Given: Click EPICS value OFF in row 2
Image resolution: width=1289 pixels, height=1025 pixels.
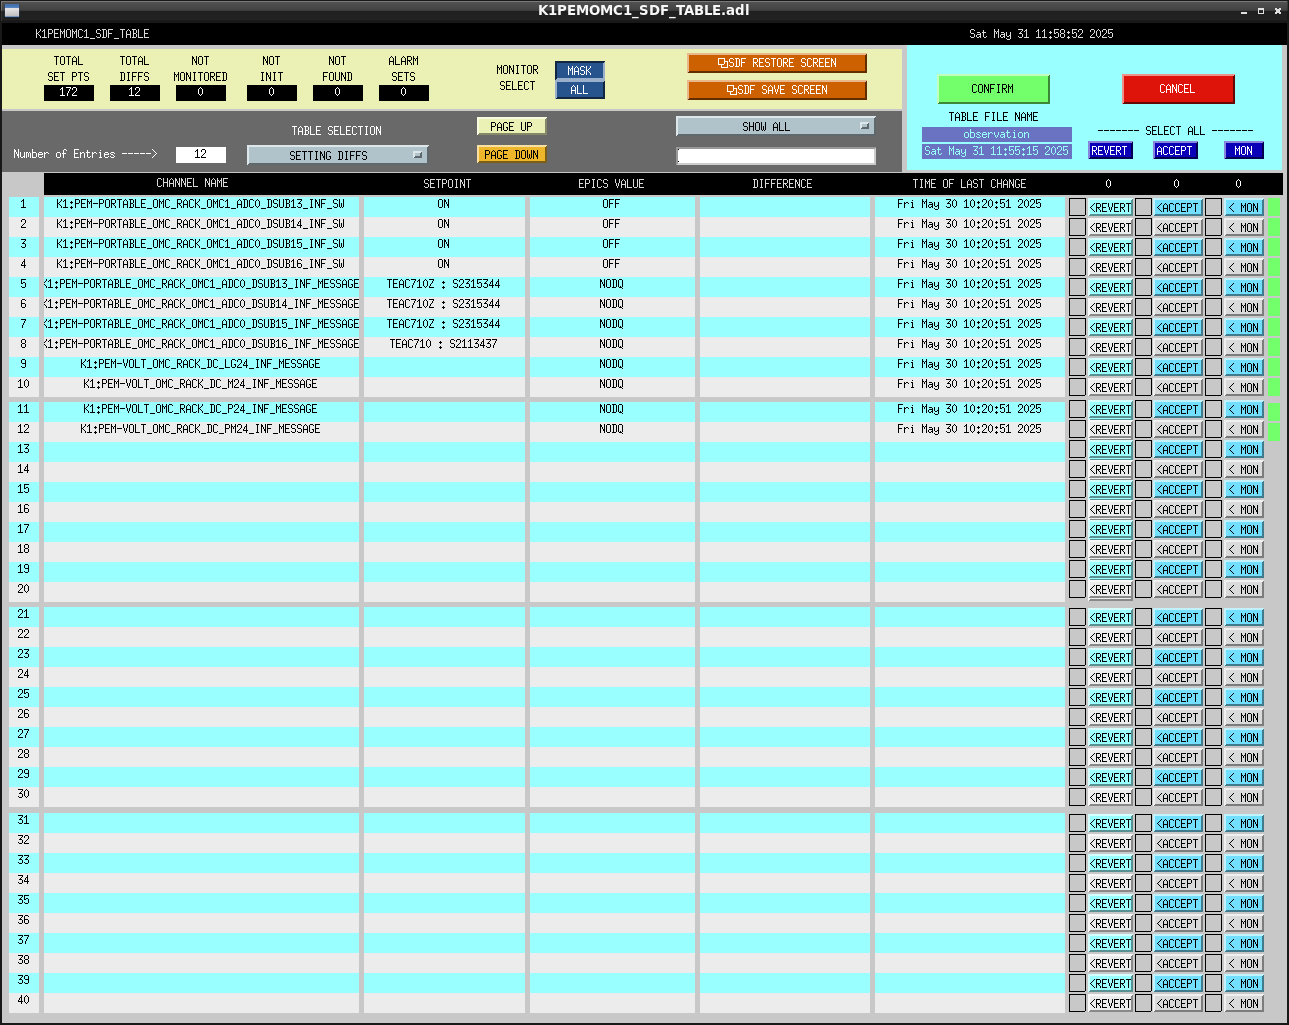Looking at the screenshot, I should (611, 224).
